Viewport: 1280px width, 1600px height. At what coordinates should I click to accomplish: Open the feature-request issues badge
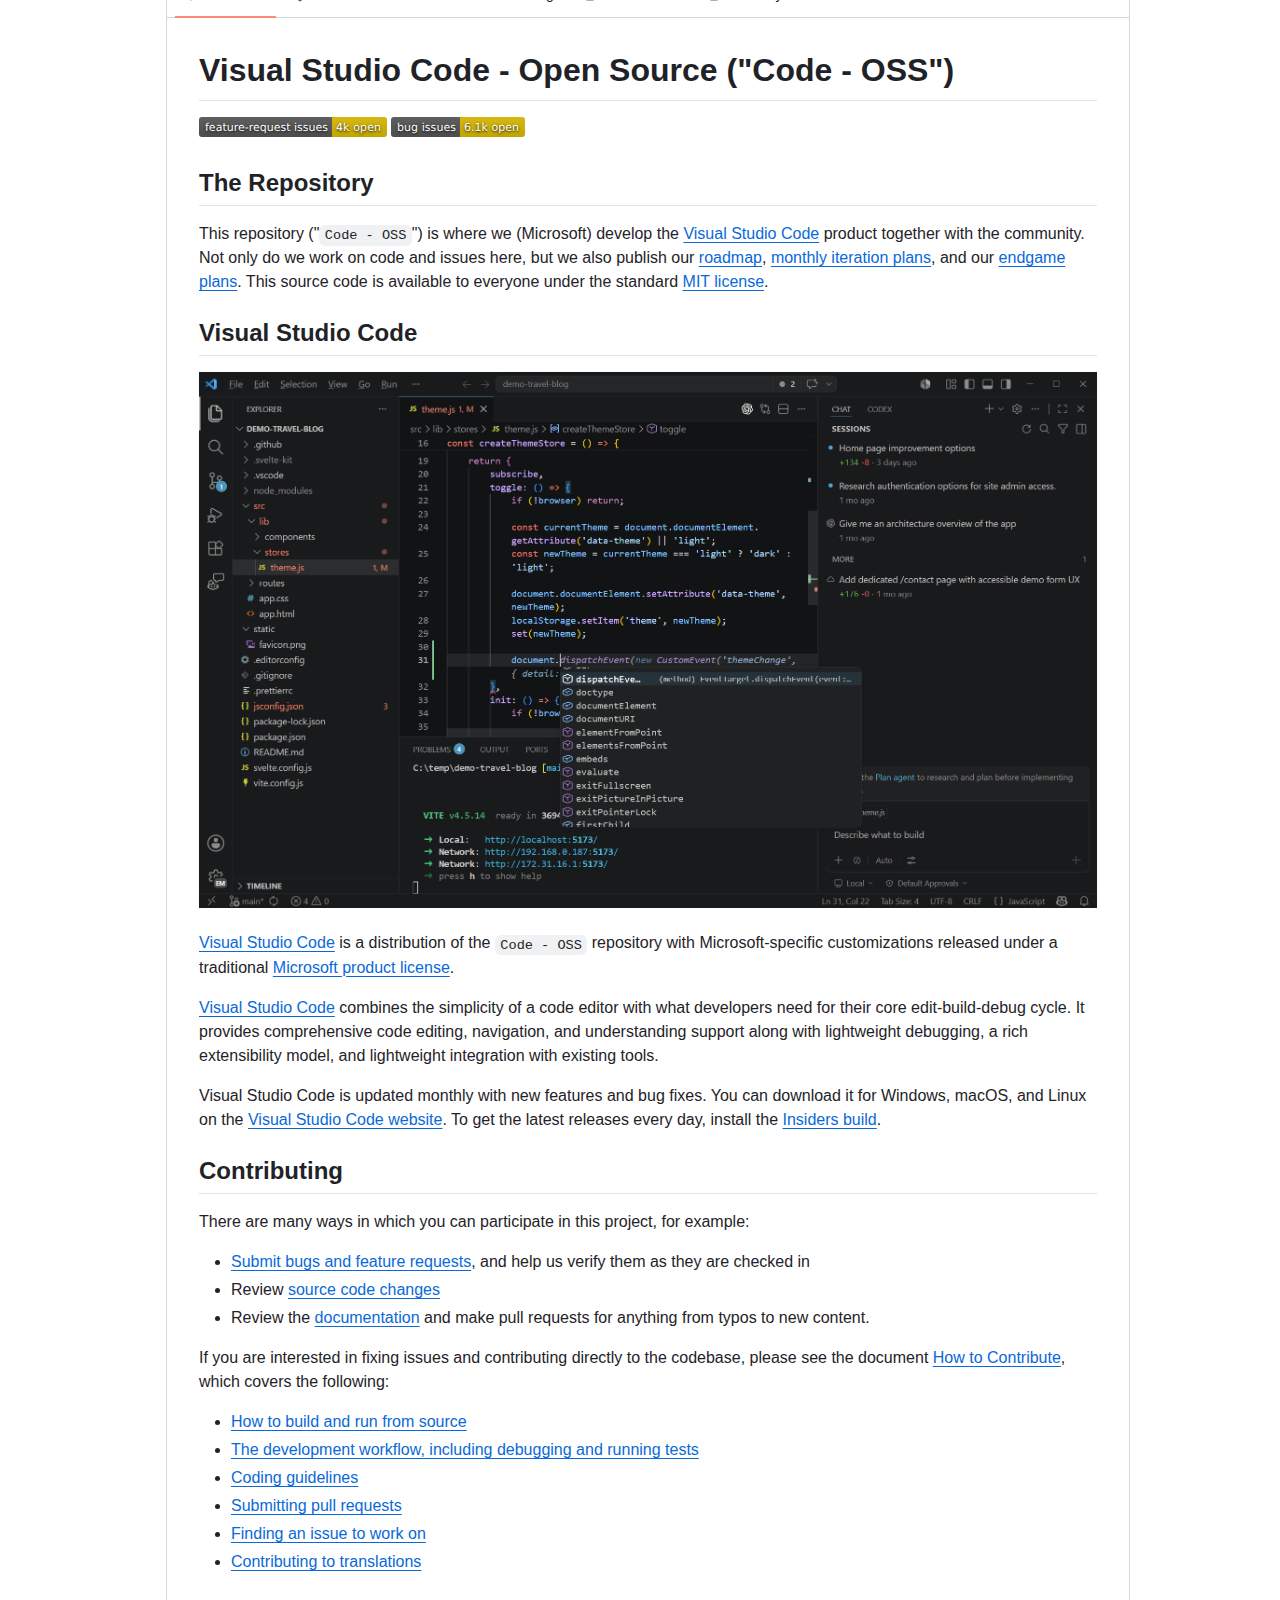pyautogui.click(x=292, y=127)
